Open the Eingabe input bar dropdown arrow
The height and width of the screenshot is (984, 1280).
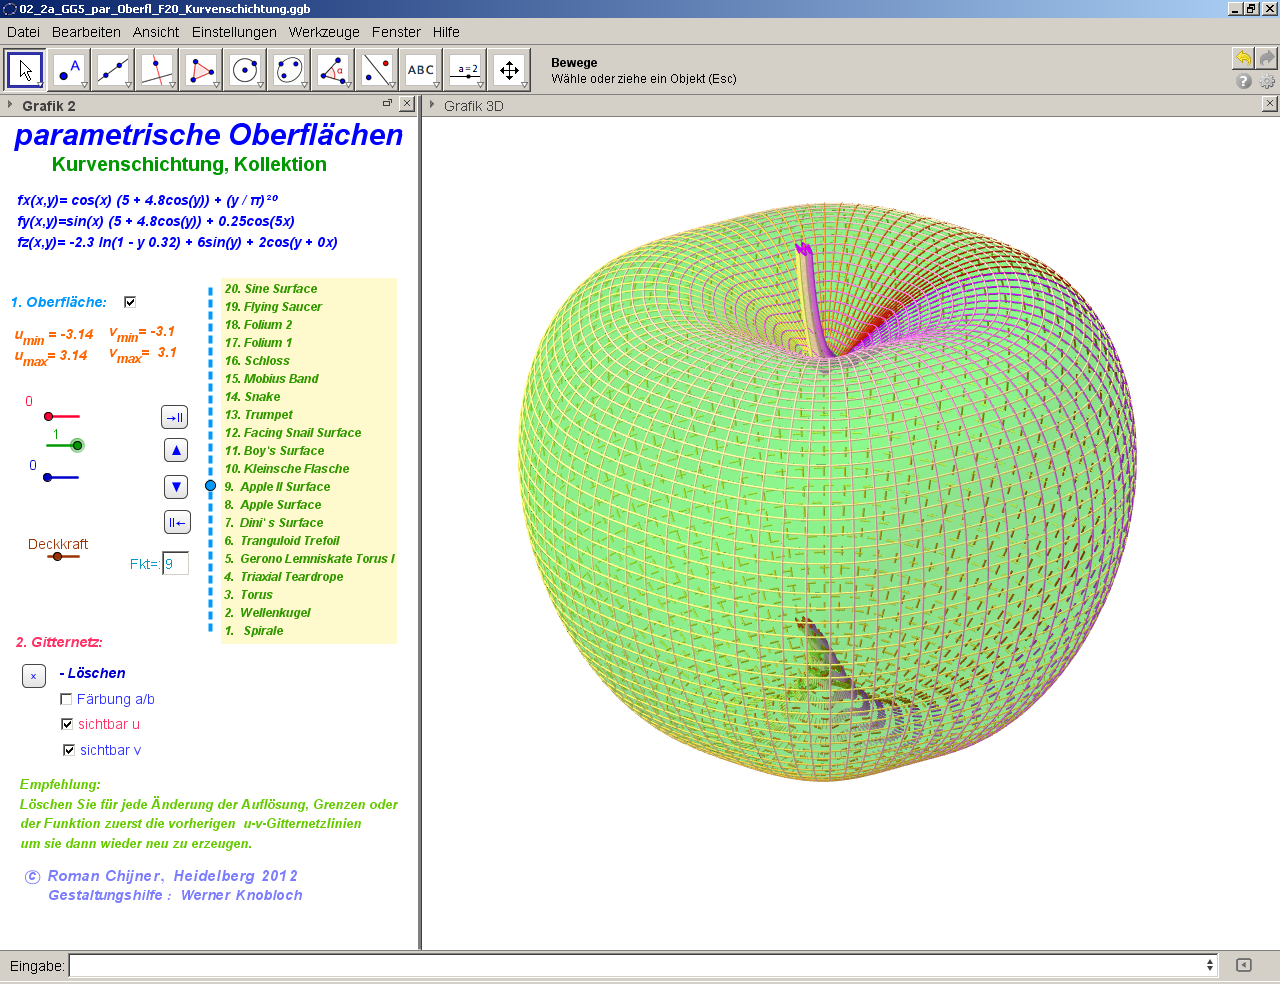click(1210, 965)
